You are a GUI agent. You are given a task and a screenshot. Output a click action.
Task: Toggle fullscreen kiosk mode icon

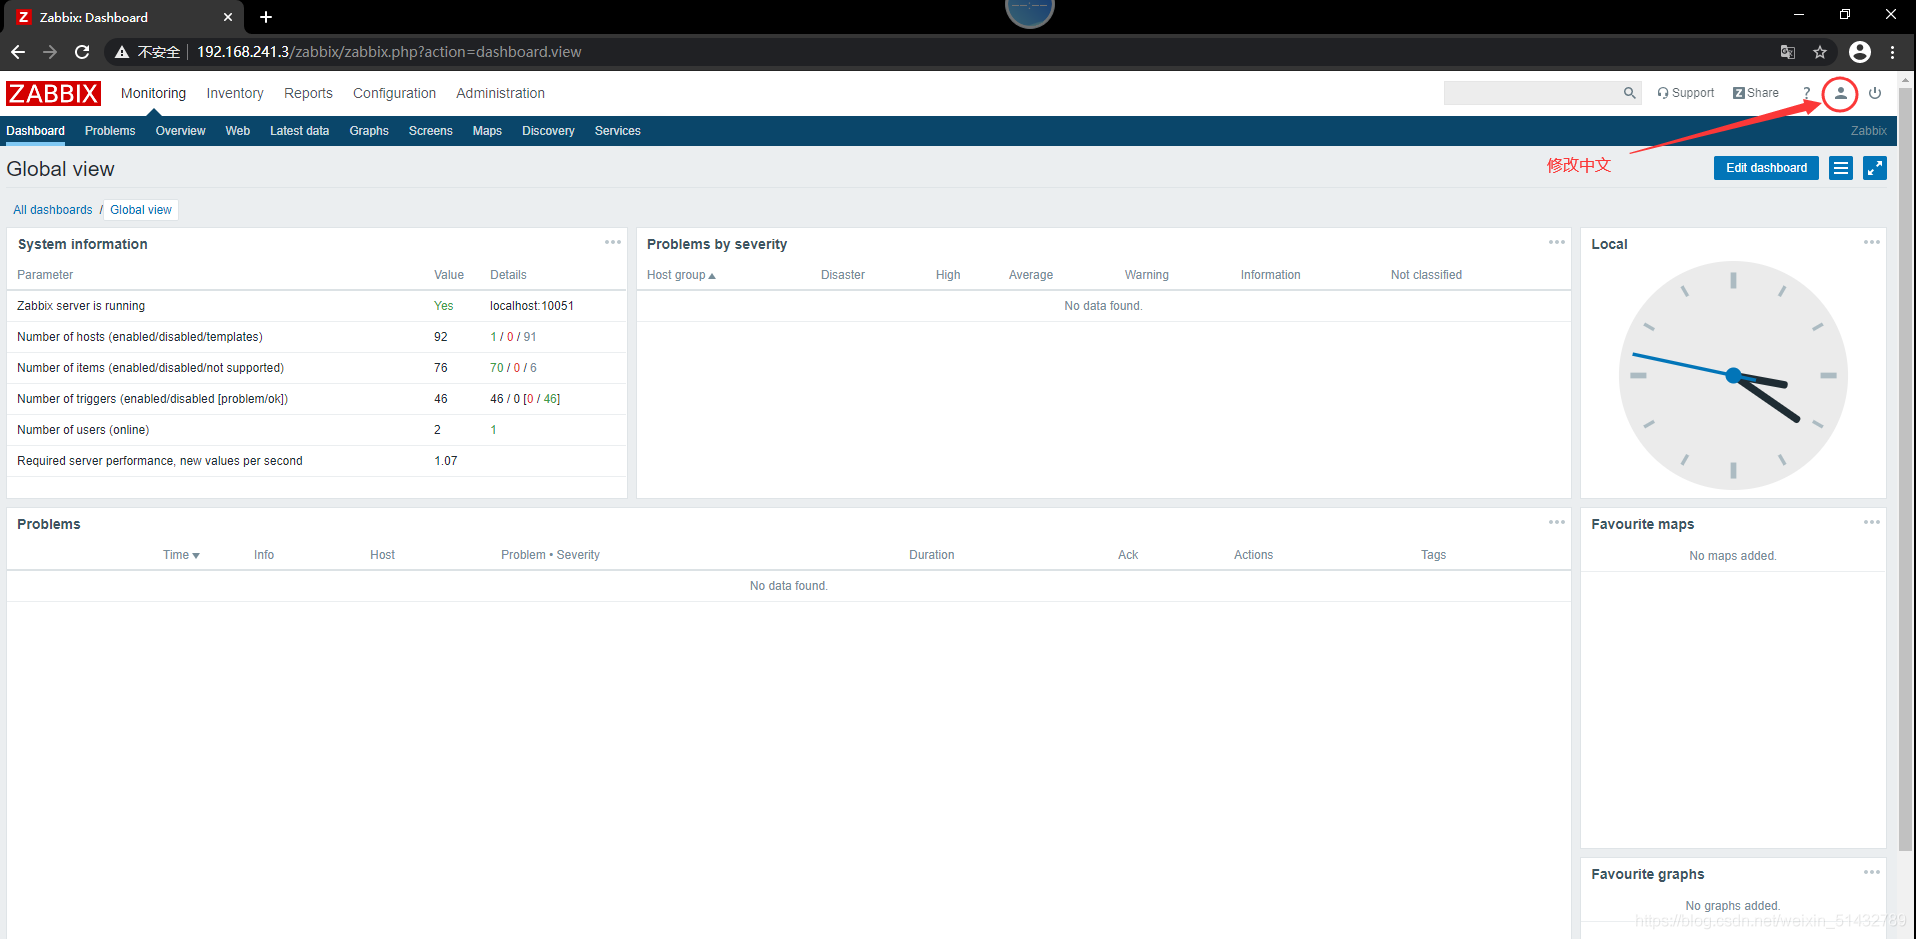1875,168
